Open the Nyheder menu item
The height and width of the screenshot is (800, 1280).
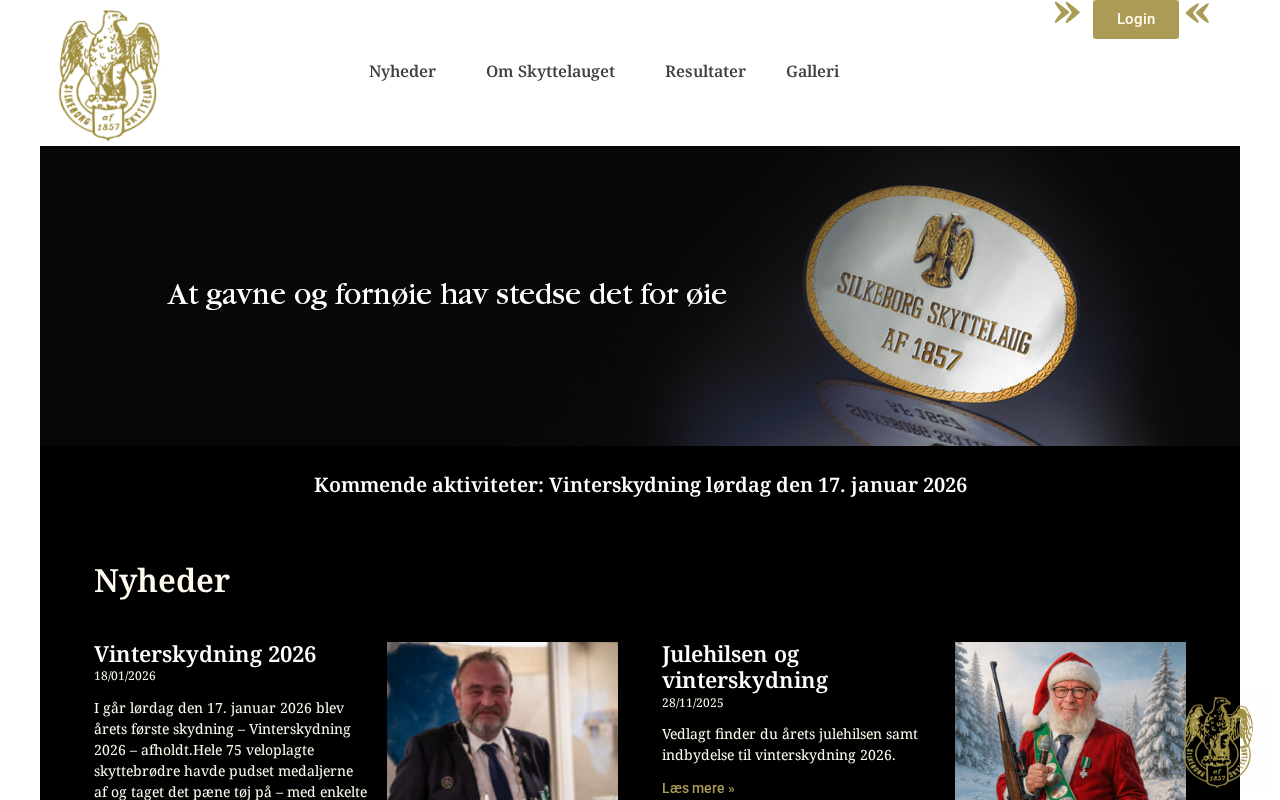point(402,71)
